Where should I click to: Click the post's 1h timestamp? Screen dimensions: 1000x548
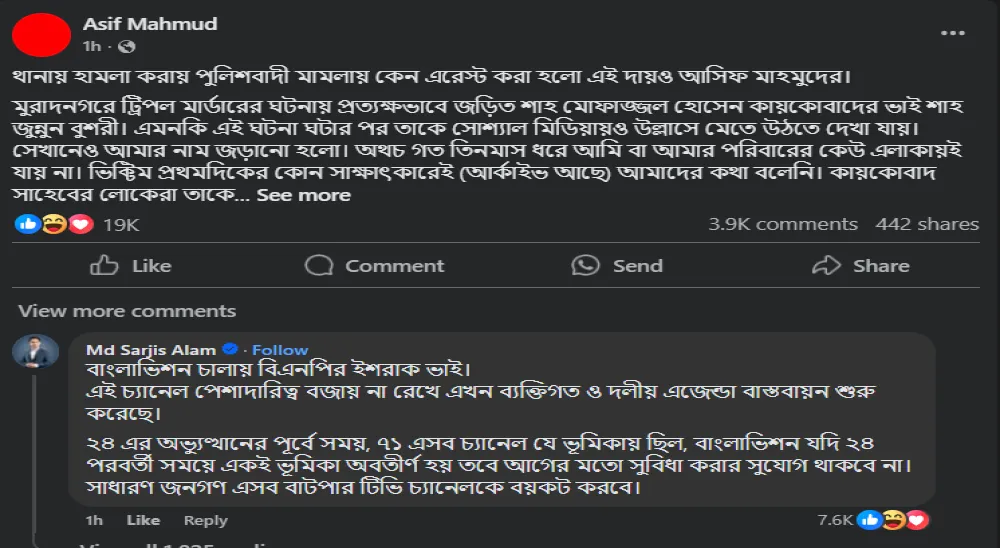point(90,47)
